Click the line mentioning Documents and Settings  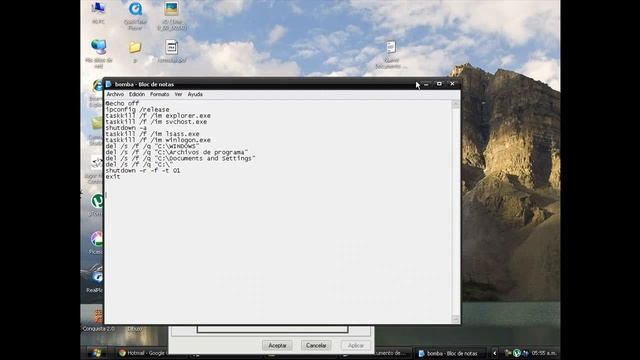(x=180, y=158)
